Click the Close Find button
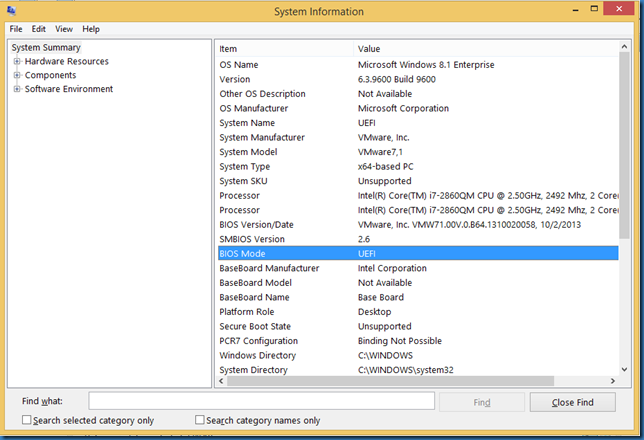This screenshot has height=440, width=644. coord(573,402)
